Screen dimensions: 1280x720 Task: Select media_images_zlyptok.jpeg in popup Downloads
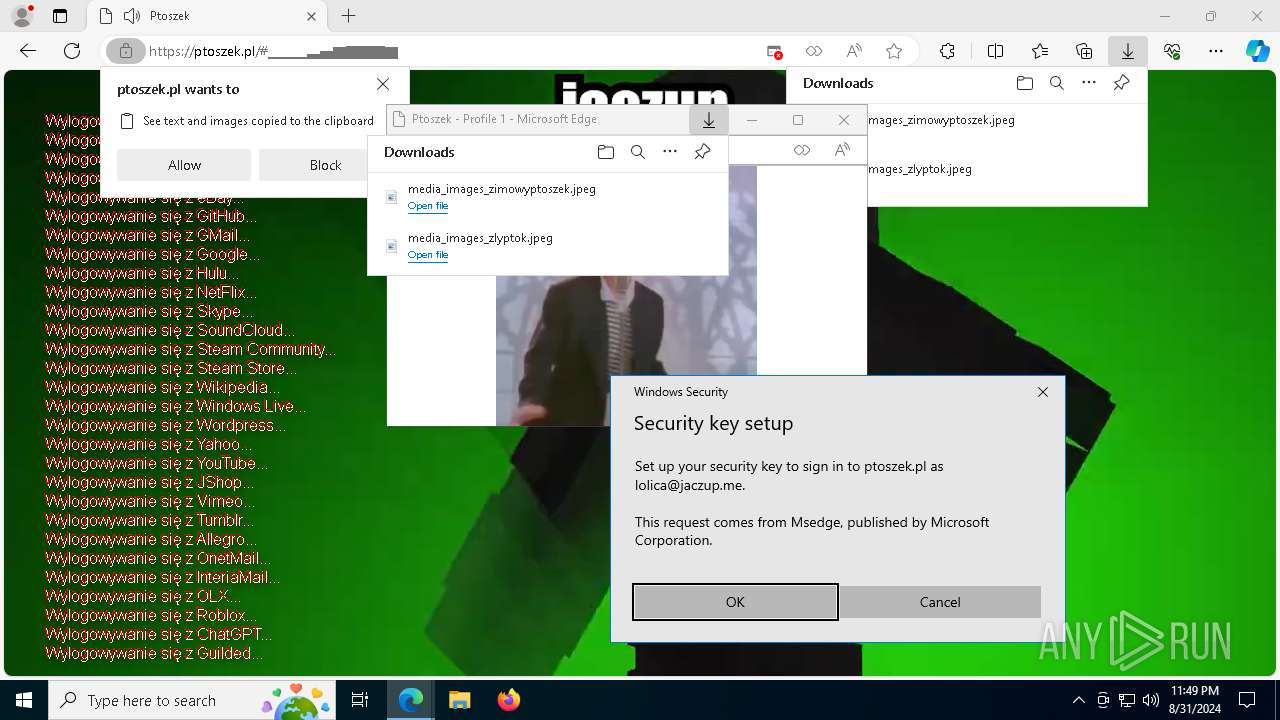pyautogui.click(x=480, y=238)
